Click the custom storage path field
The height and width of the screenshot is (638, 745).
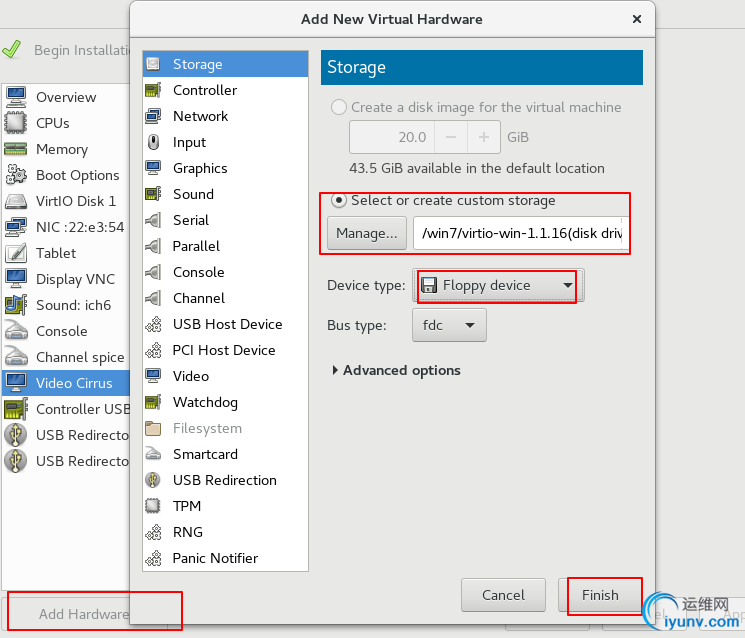point(521,233)
